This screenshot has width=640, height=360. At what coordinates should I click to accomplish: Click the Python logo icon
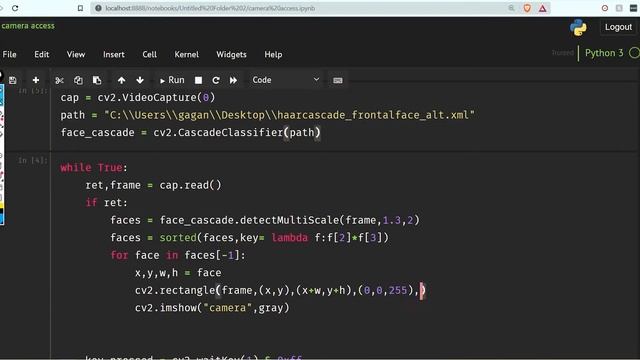coord(578,28)
